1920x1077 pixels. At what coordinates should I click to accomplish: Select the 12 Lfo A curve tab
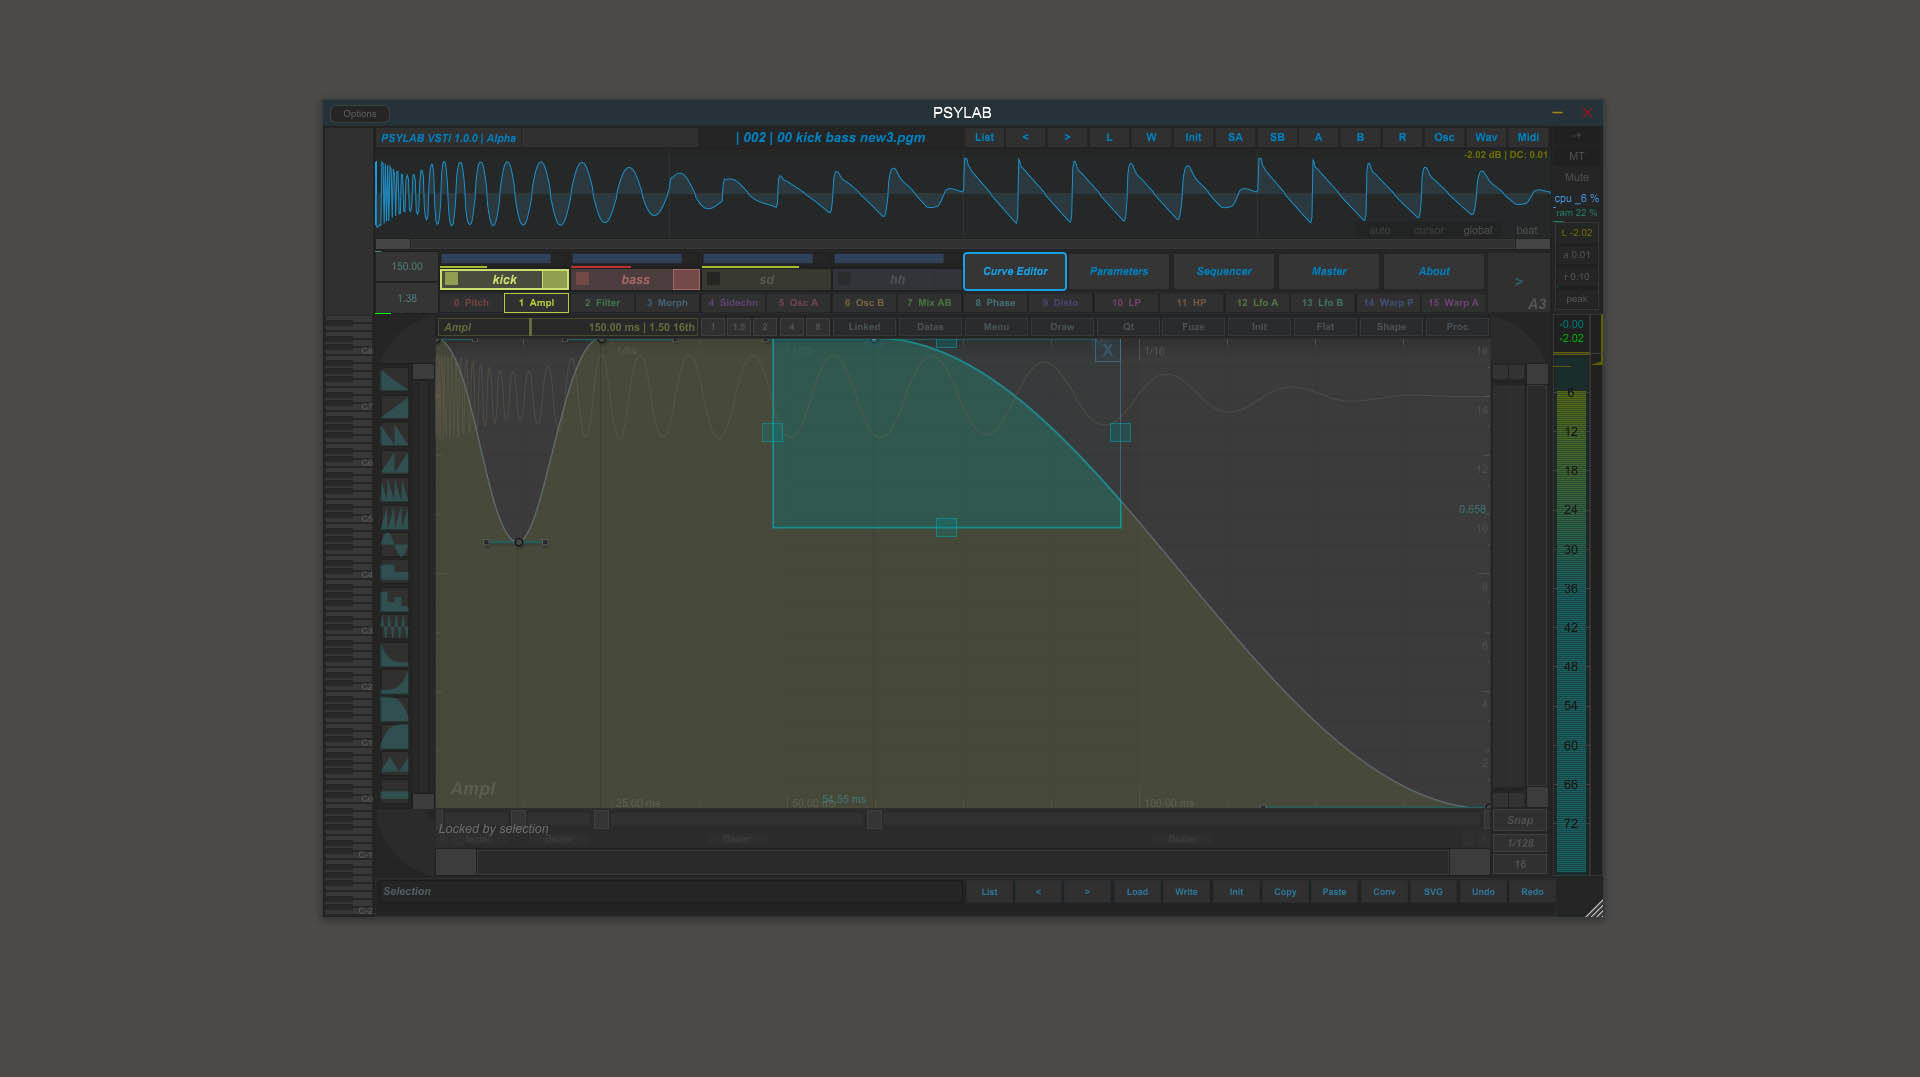[1257, 303]
